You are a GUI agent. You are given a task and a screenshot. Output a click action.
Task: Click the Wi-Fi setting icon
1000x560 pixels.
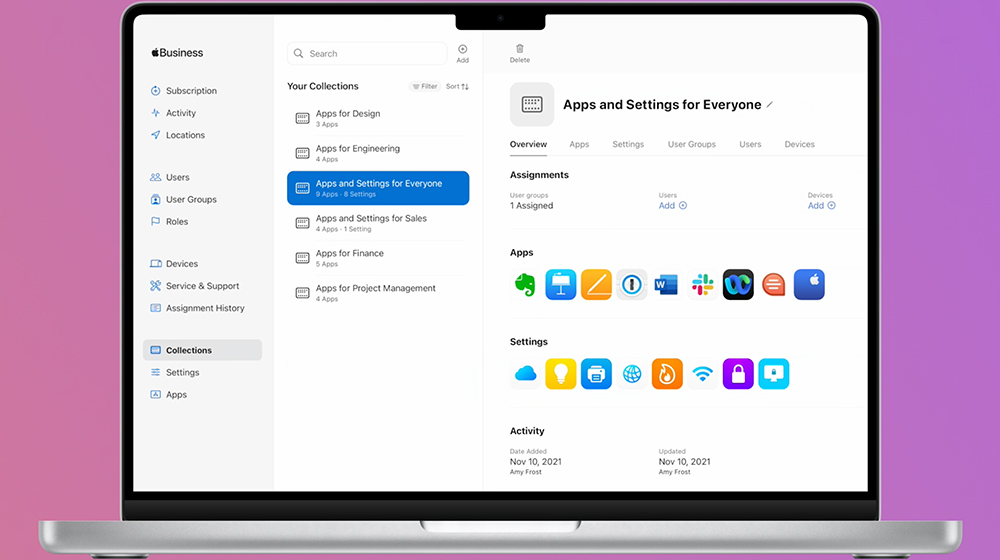tap(703, 374)
